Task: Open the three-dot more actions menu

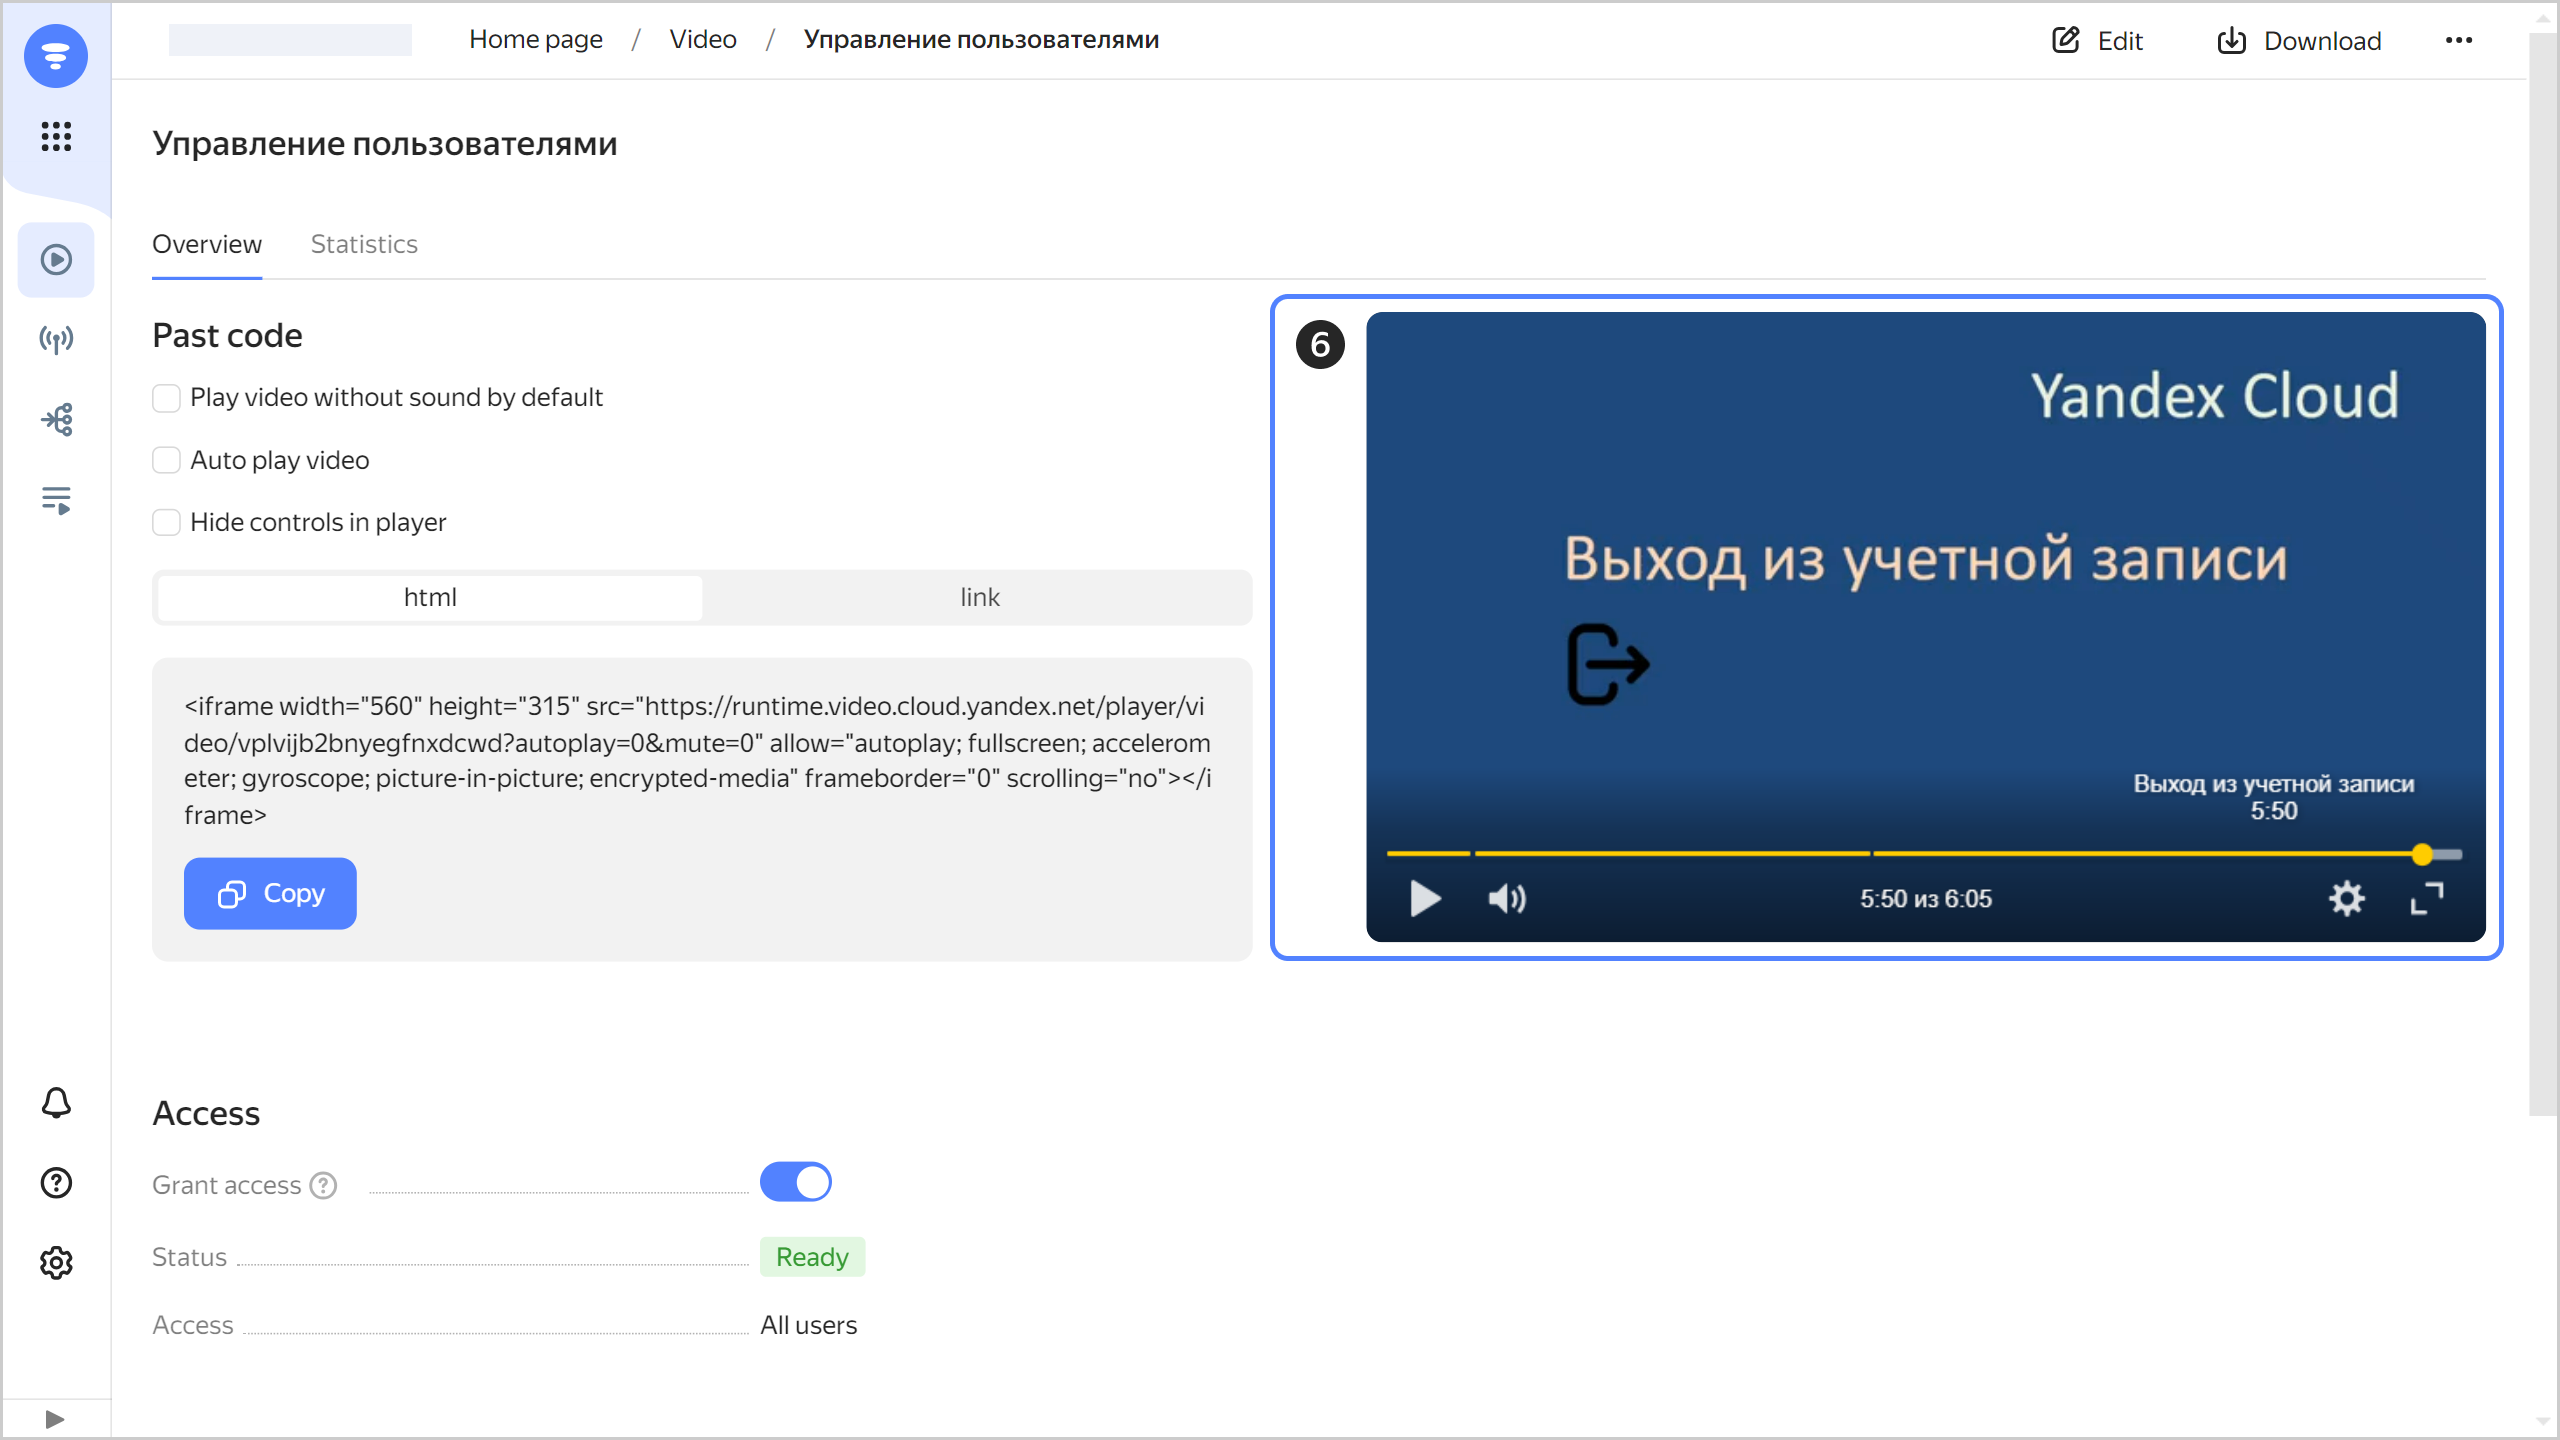Action: pyautogui.click(x=2459, y=40)
